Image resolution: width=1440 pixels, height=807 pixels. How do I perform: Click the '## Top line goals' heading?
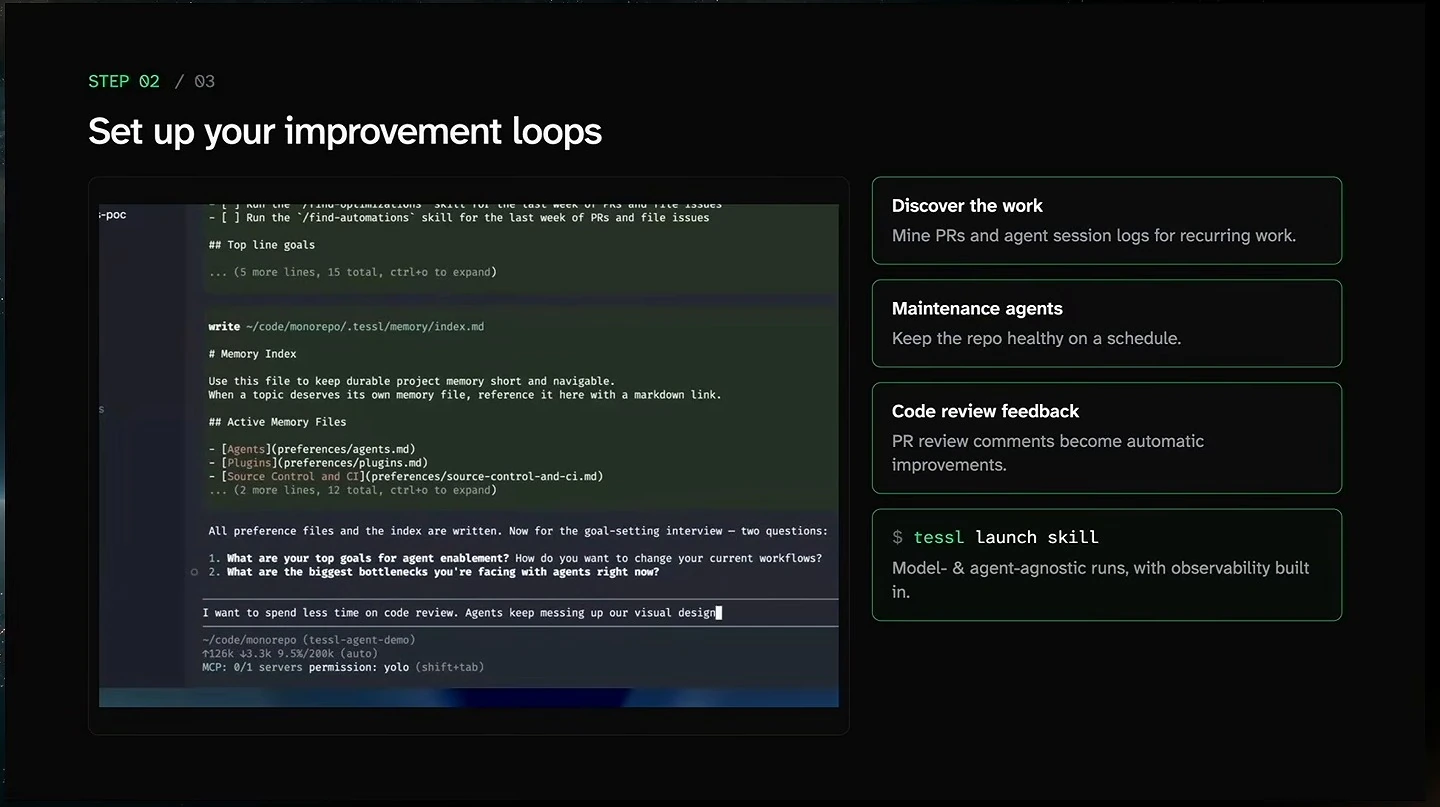coord(261,245)
